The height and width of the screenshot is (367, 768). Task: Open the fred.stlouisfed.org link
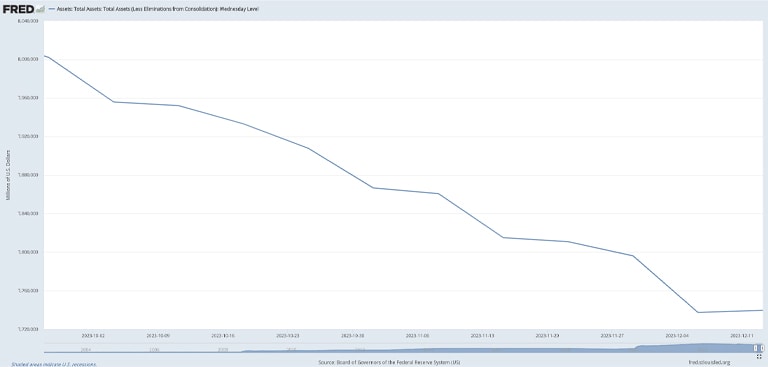click(709, 363)
